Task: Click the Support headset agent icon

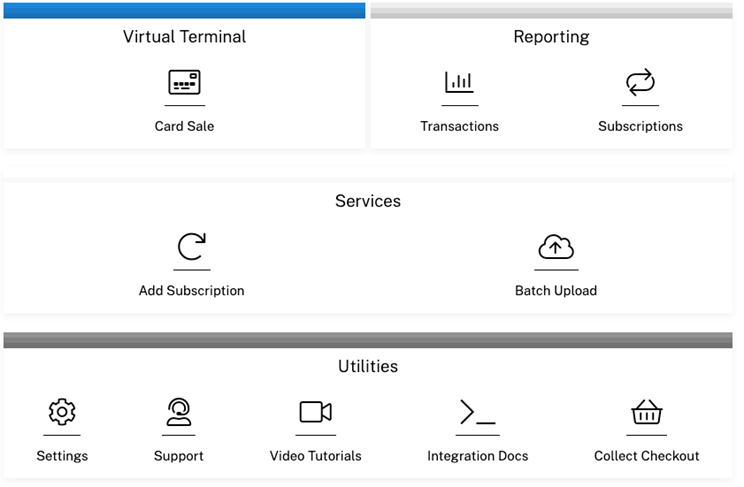Action: click(x=179, y=412)
